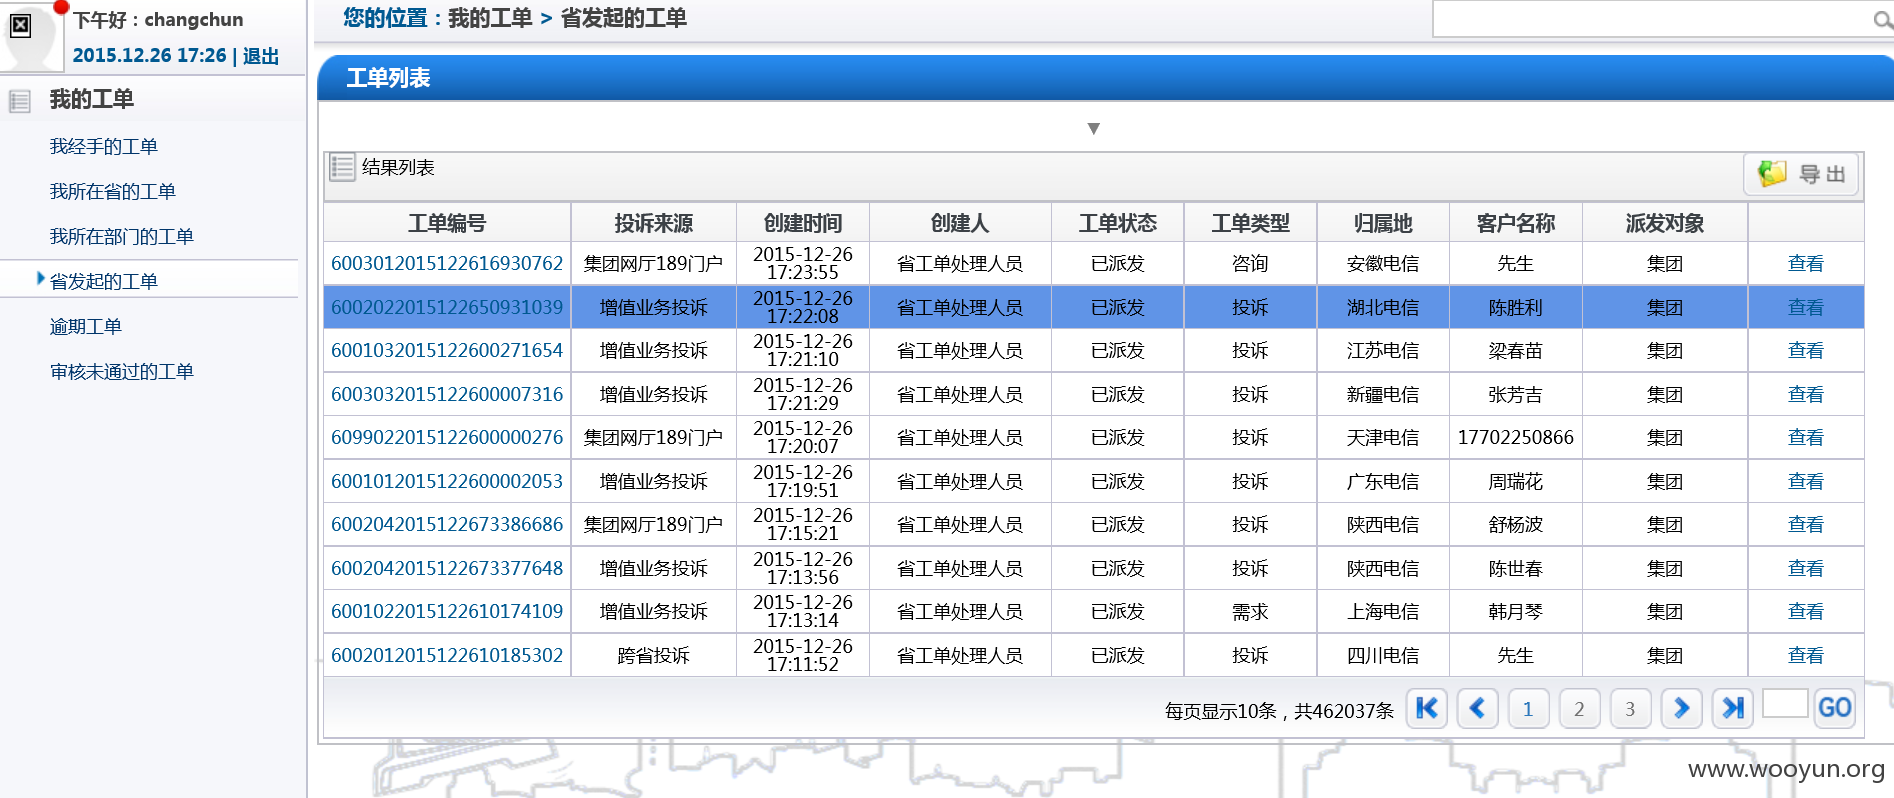
Task: Focus the page number input box
Action: [x=1785, y=704]
